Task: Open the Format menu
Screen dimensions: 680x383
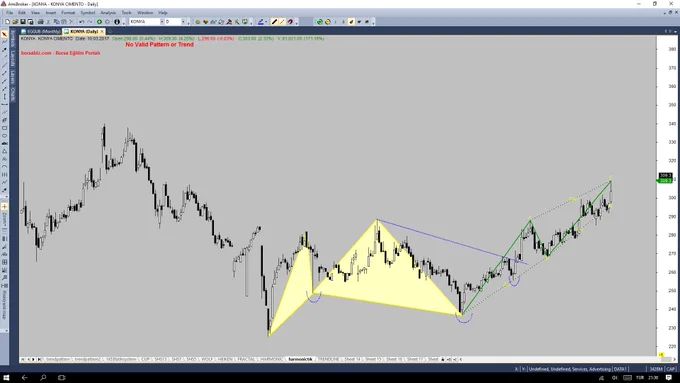Action: point(68,13)
